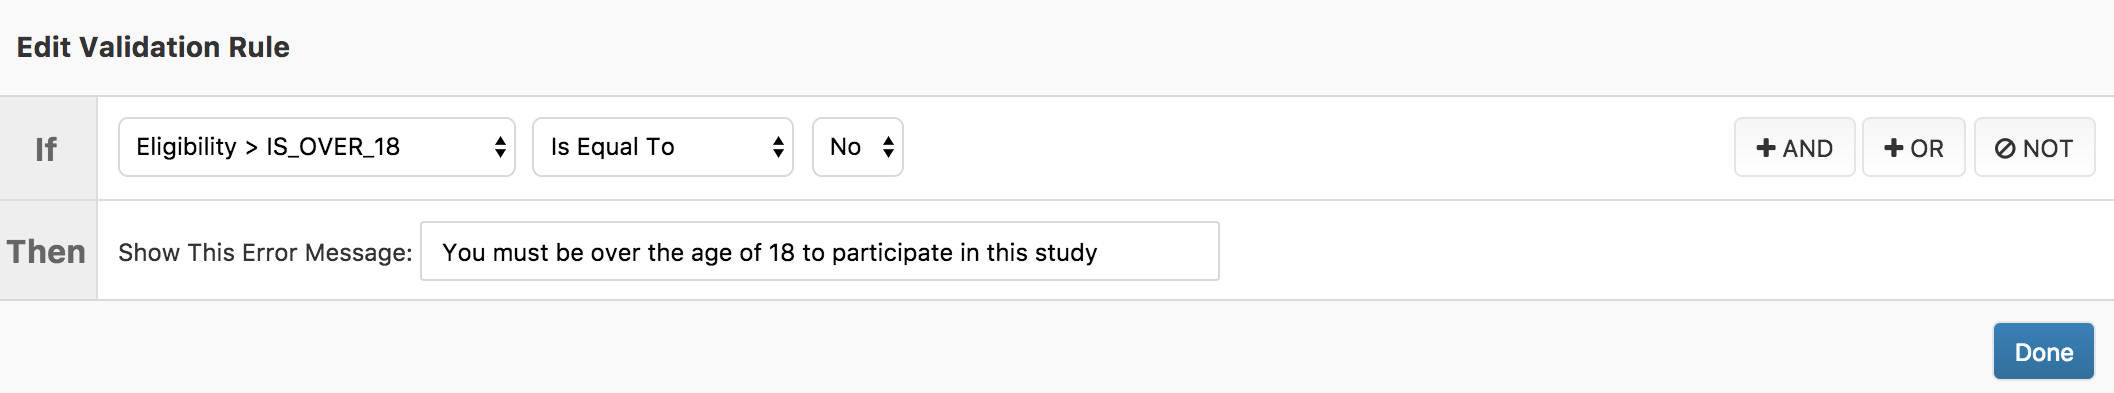Click the If row header

[x=48, y=148]
